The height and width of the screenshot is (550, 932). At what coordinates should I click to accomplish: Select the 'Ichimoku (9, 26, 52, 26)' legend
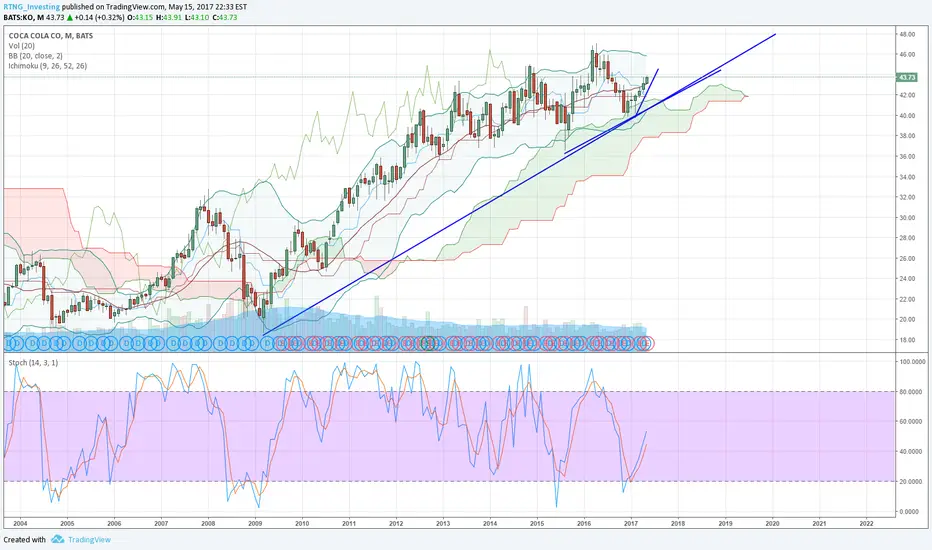pyautogui.click(x=48, y=66)
